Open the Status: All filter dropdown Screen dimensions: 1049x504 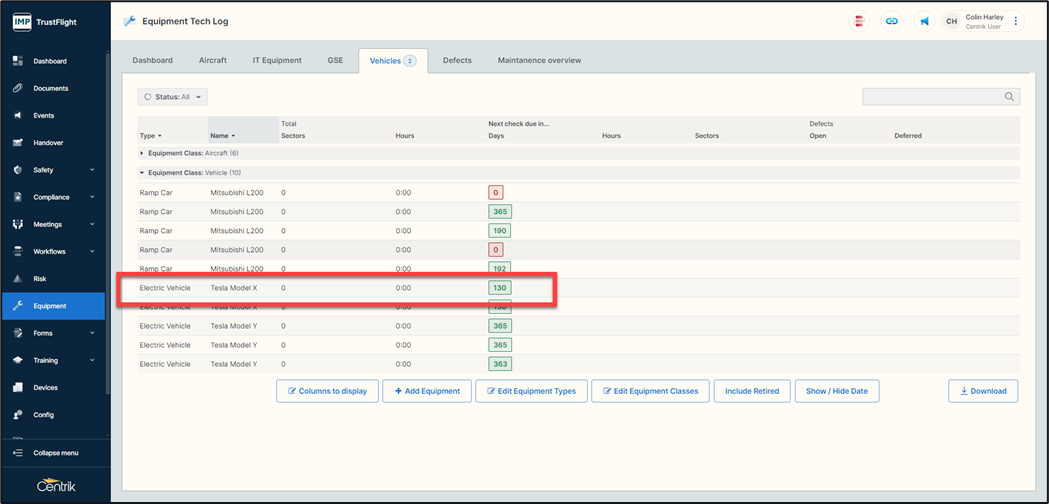click(x=173, y=97)
